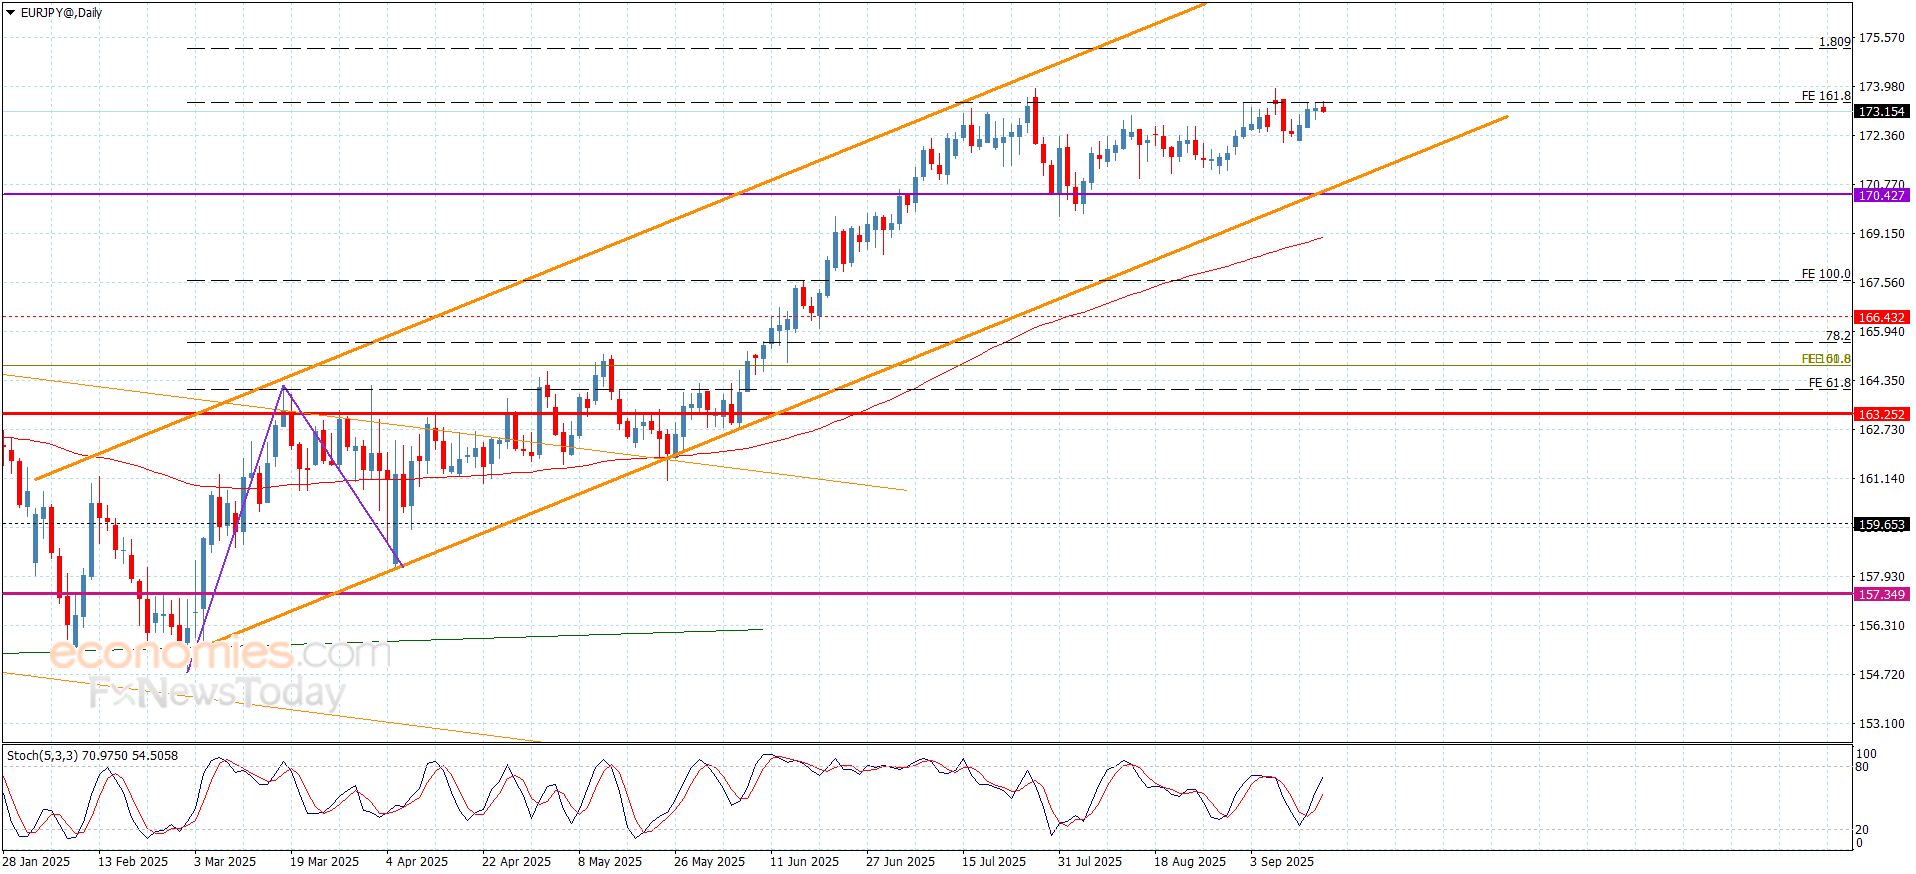The height and width of the screenshot is (874, 1916).
Task: Click the 13 Feb 2025 date label
Action: [133, 862]
